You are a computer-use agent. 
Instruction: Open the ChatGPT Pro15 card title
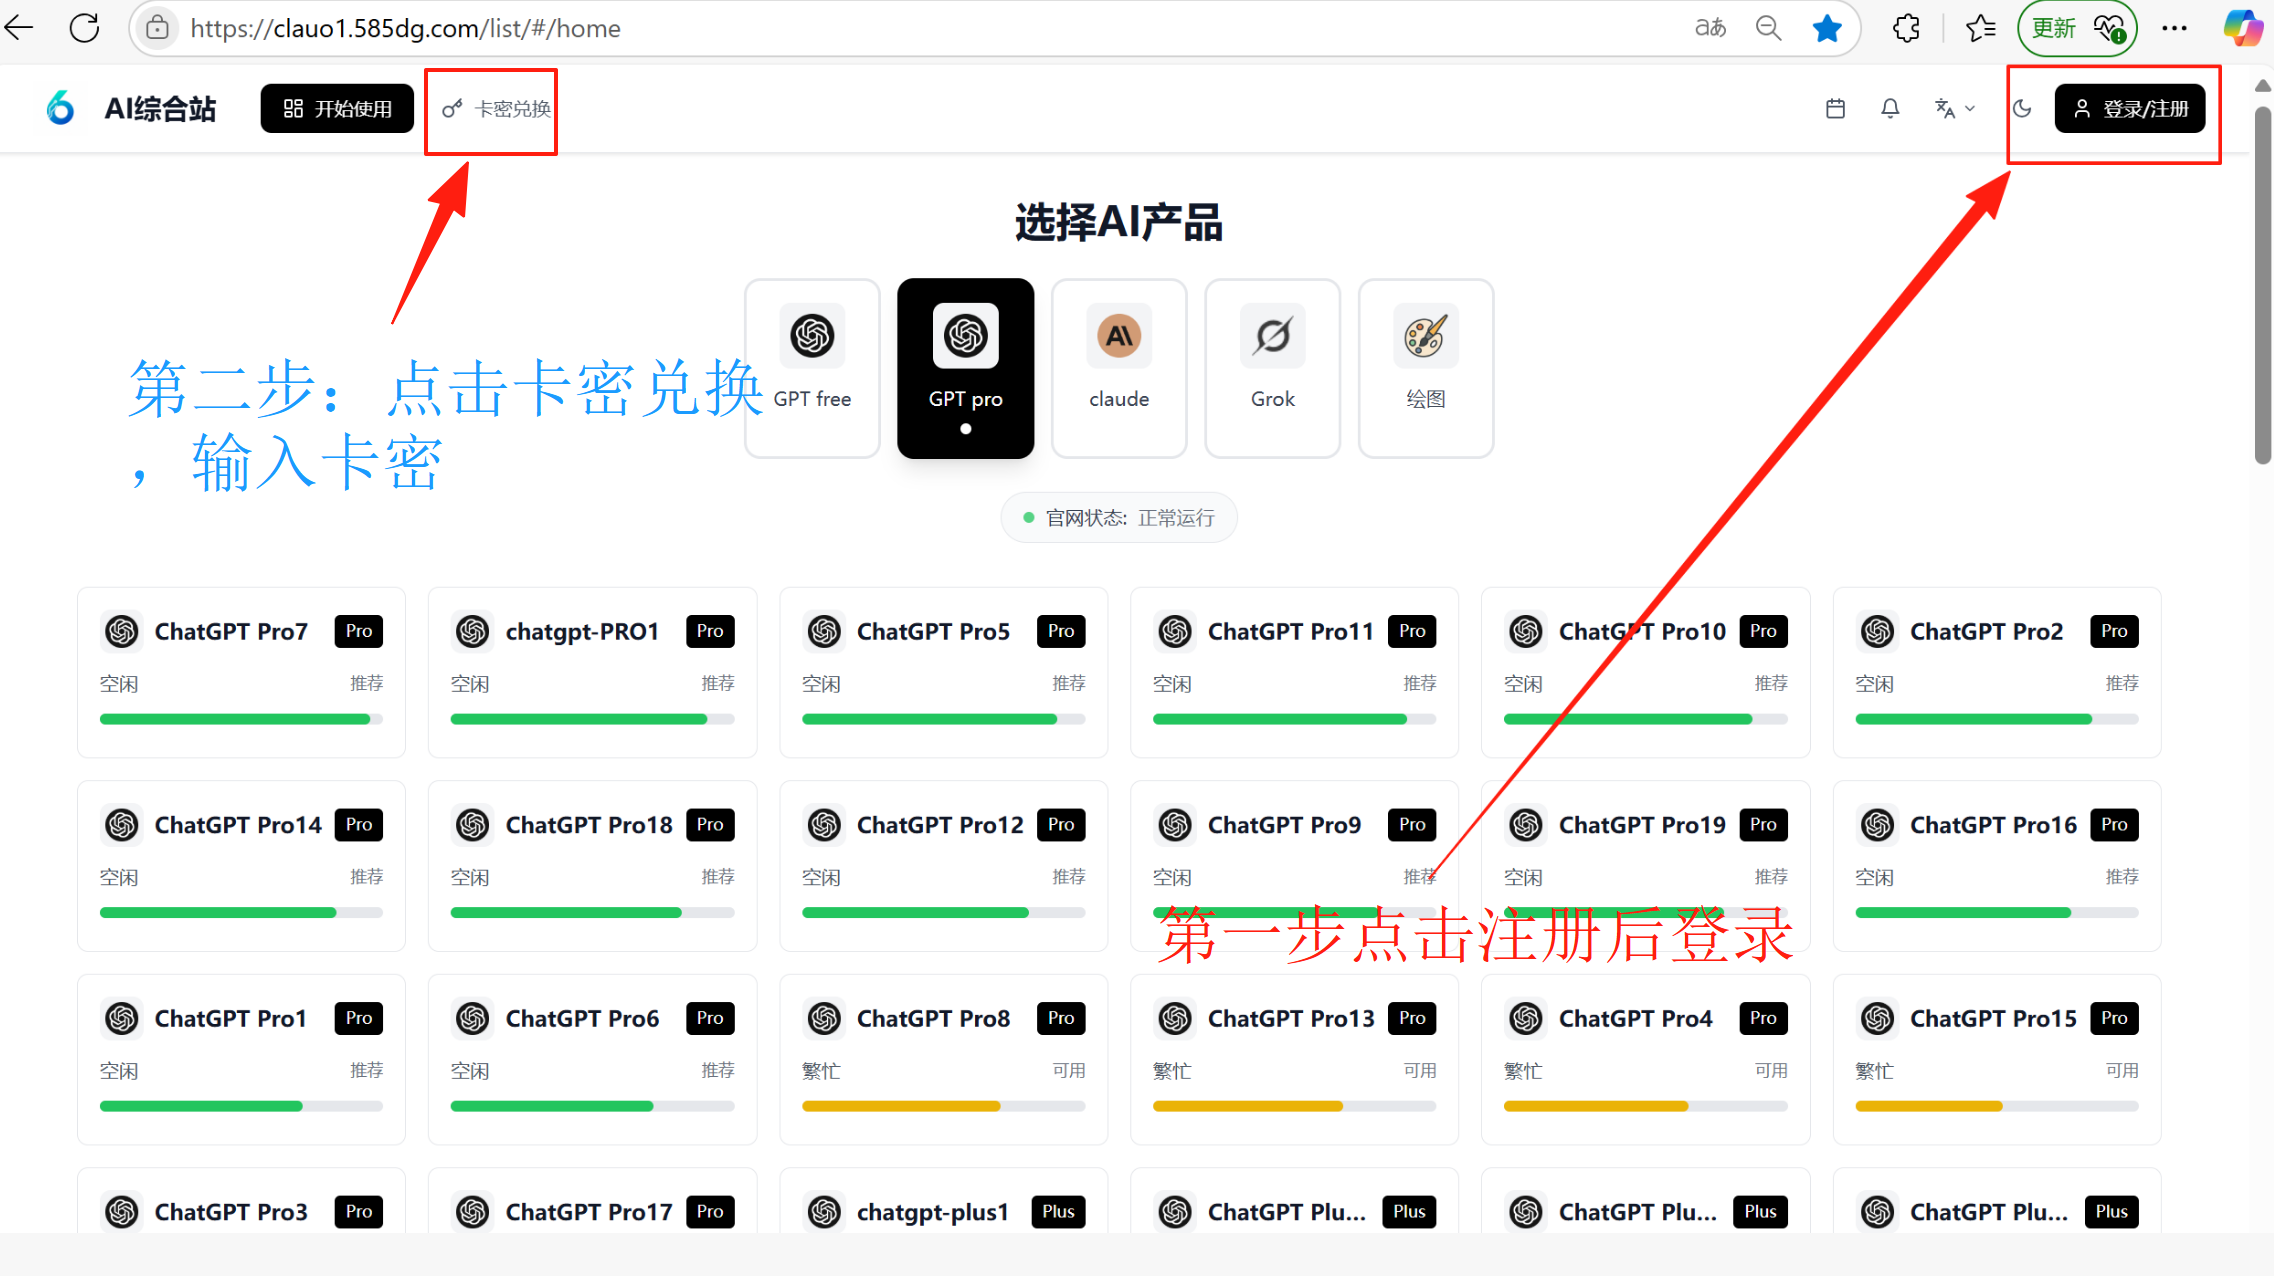tap(1993, 1018)
